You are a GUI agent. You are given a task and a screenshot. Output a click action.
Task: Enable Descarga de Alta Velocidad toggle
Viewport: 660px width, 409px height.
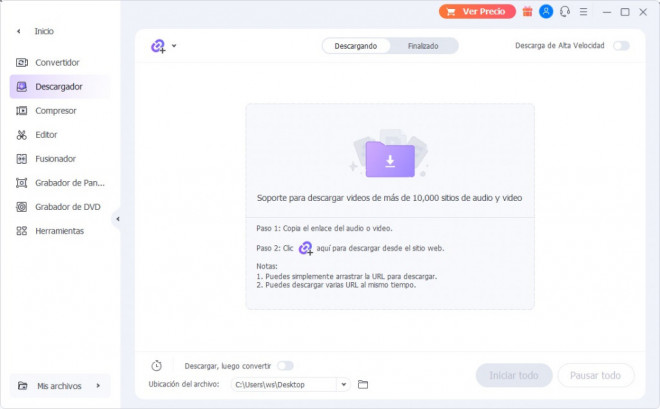[x=621, y=46]
